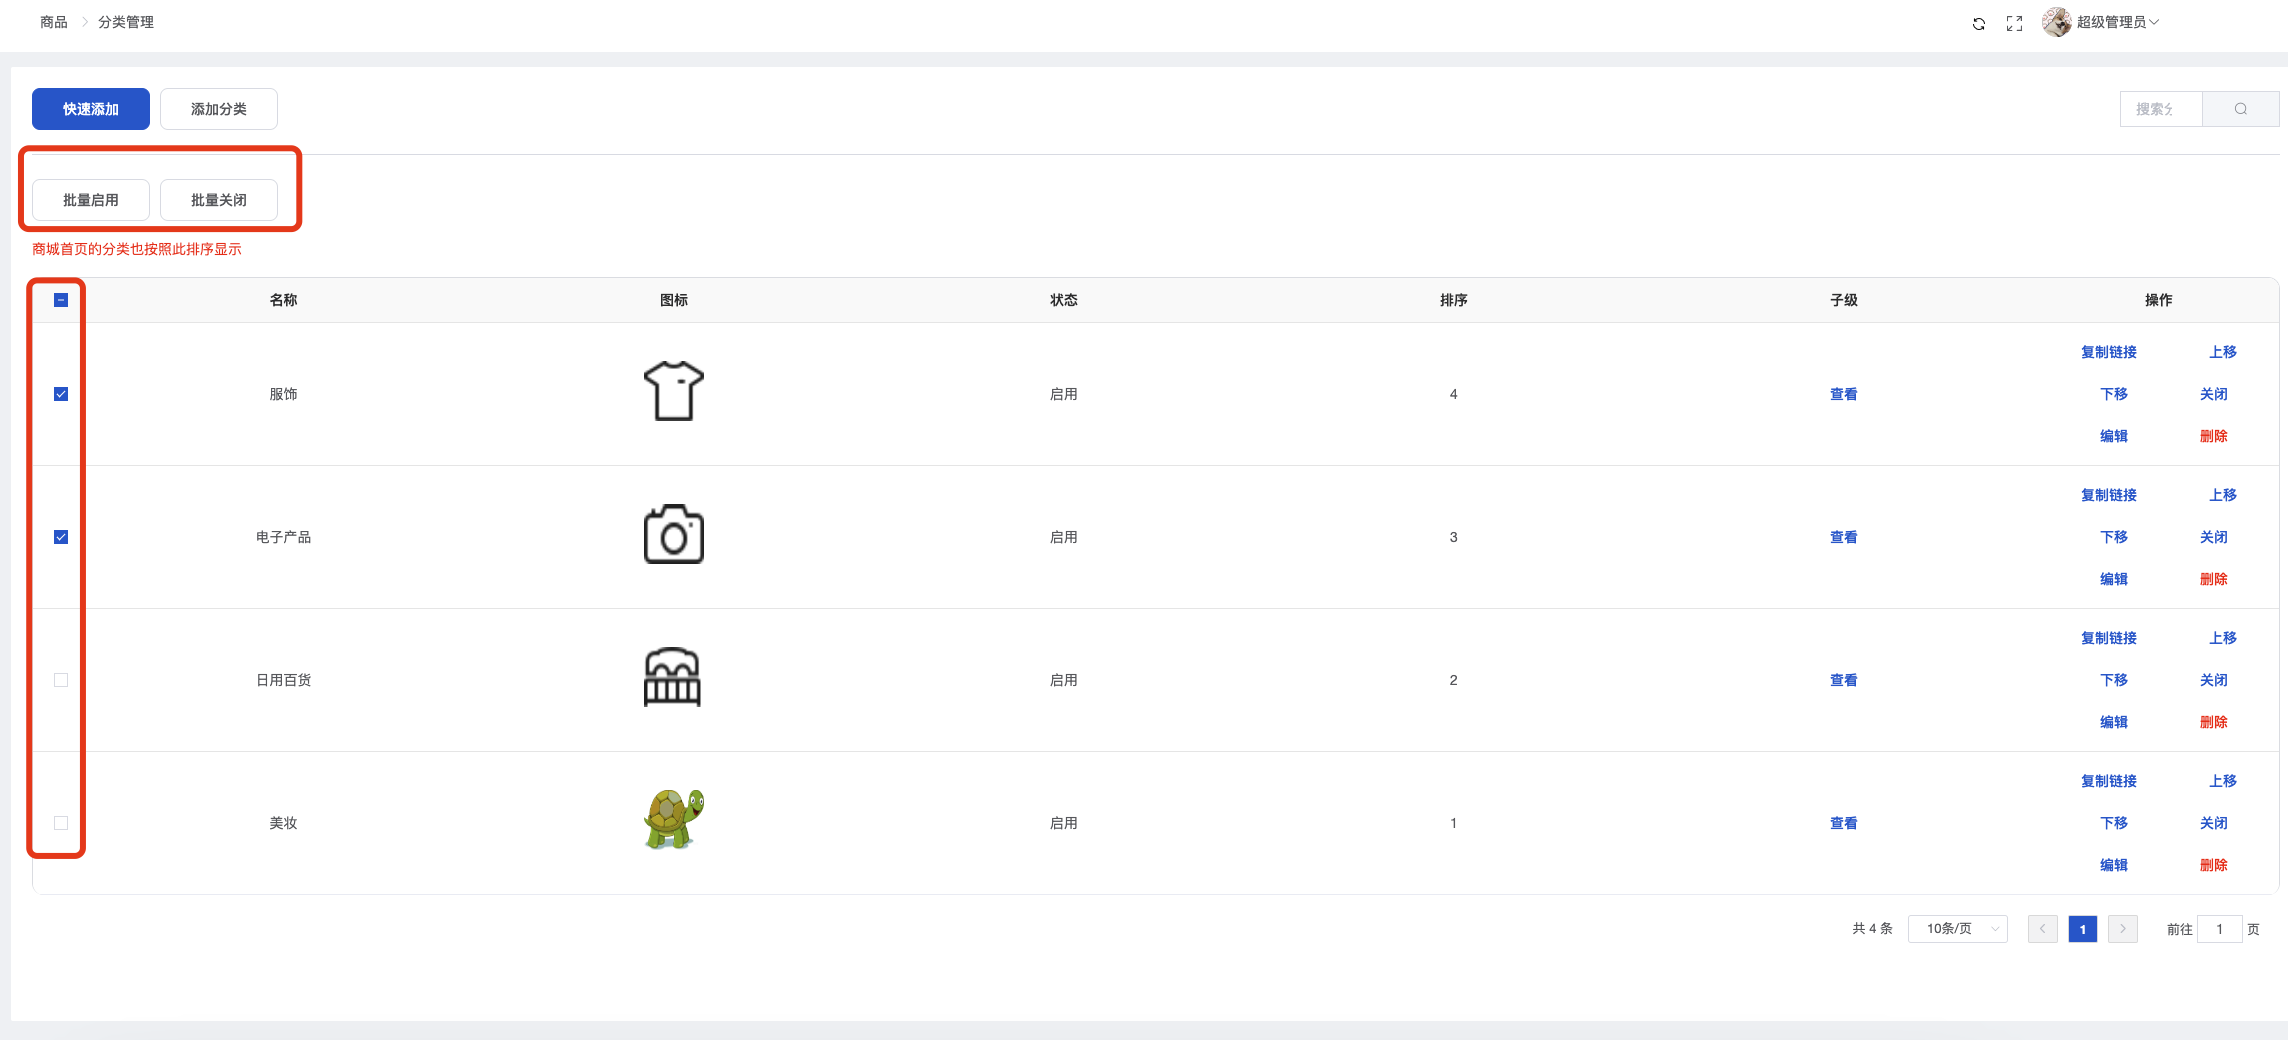Toggle the fullscreen icon
2288x1040 pixels.
coord(2014,24)
